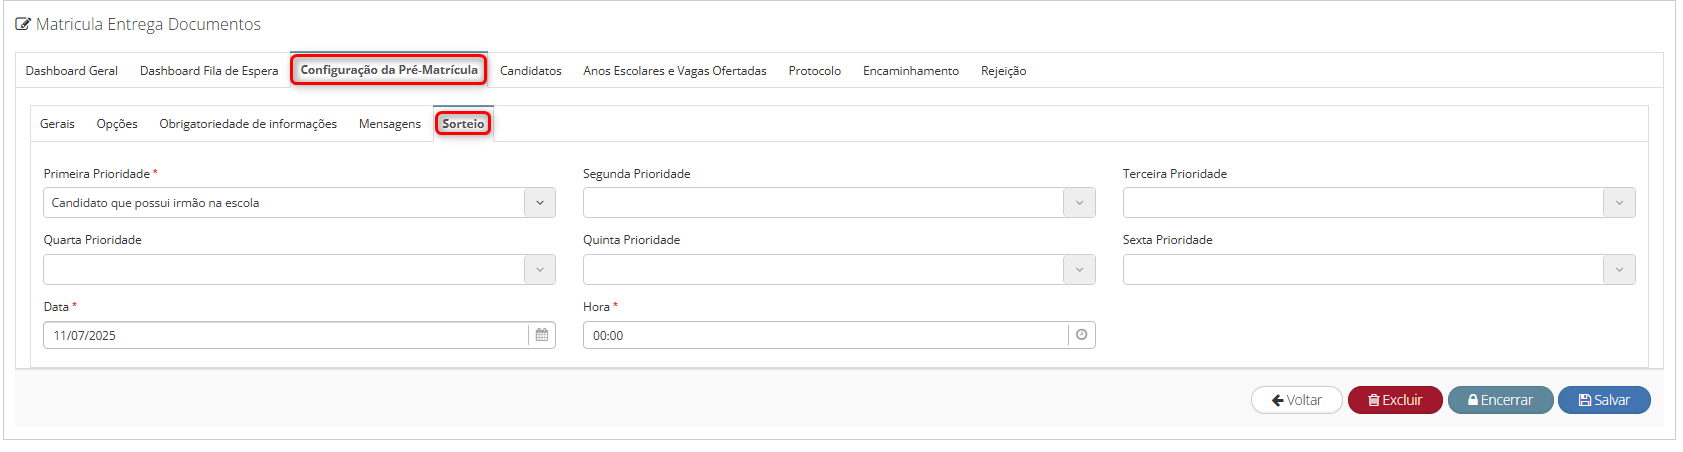Open the Sexta Prioridade dropdown
The image size is (1683, 452).
tap(1379, 269)
